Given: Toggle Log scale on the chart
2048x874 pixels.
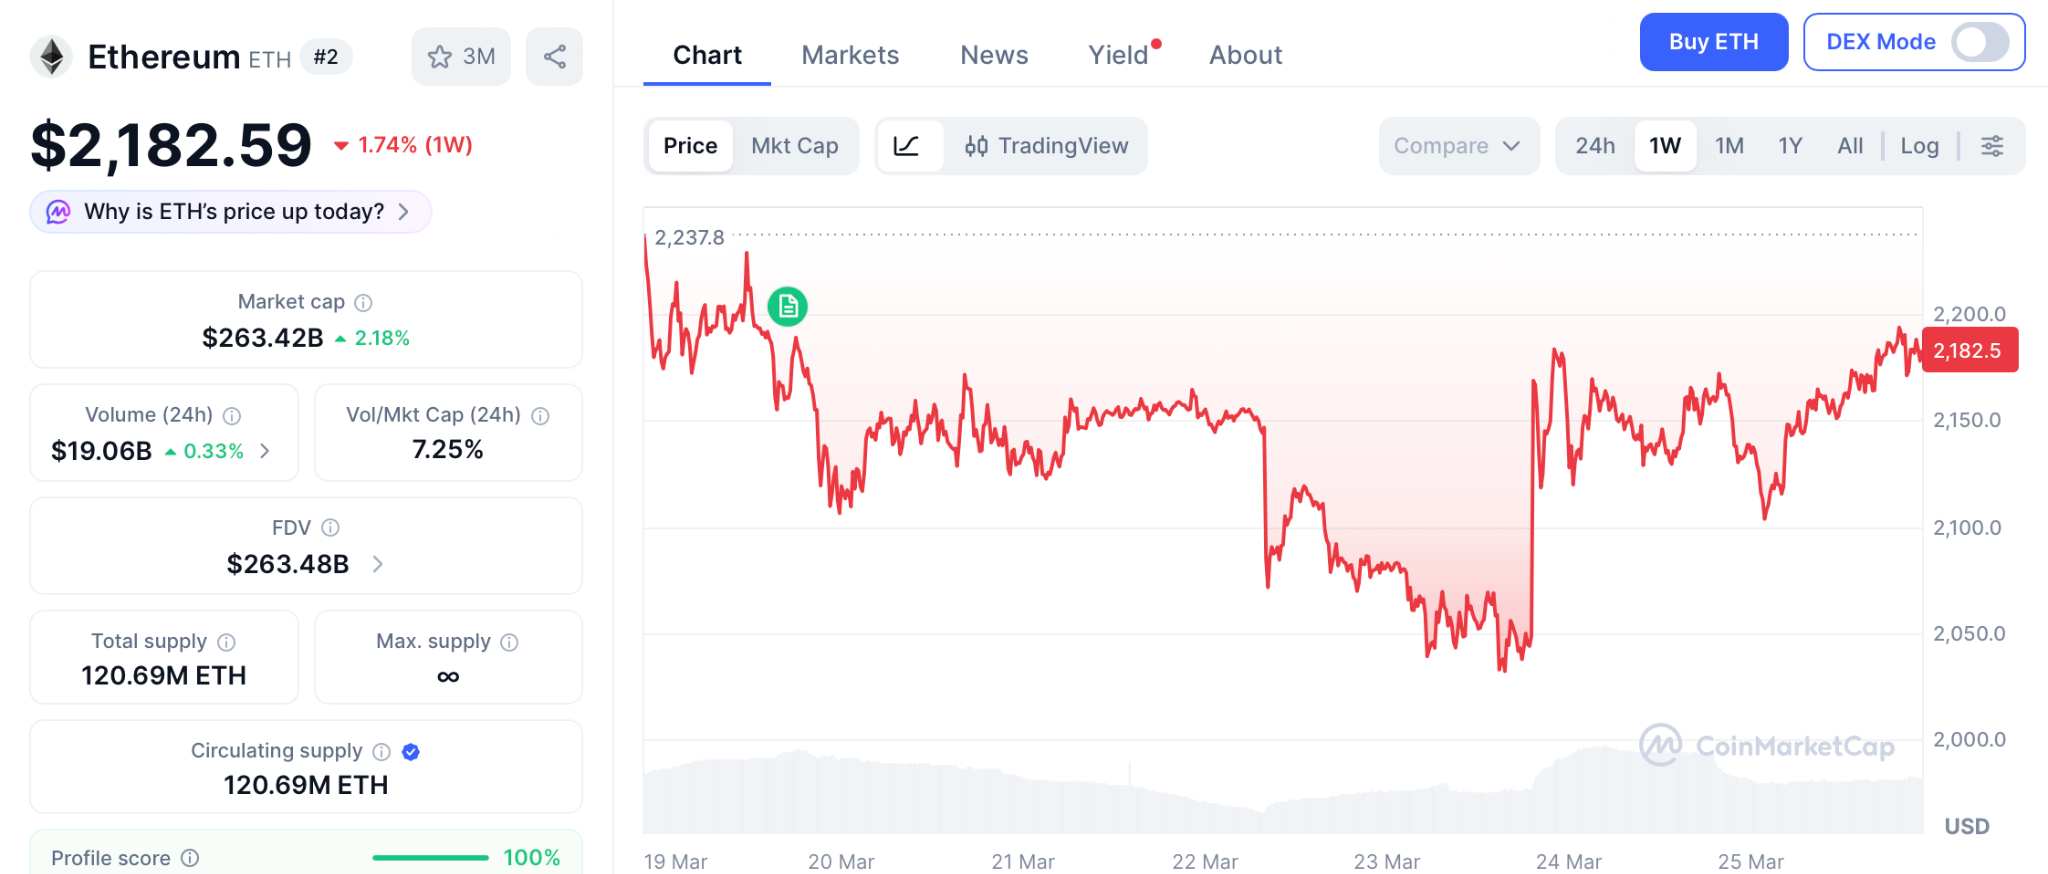Looking at the screenshot, I should (1919, 146).
